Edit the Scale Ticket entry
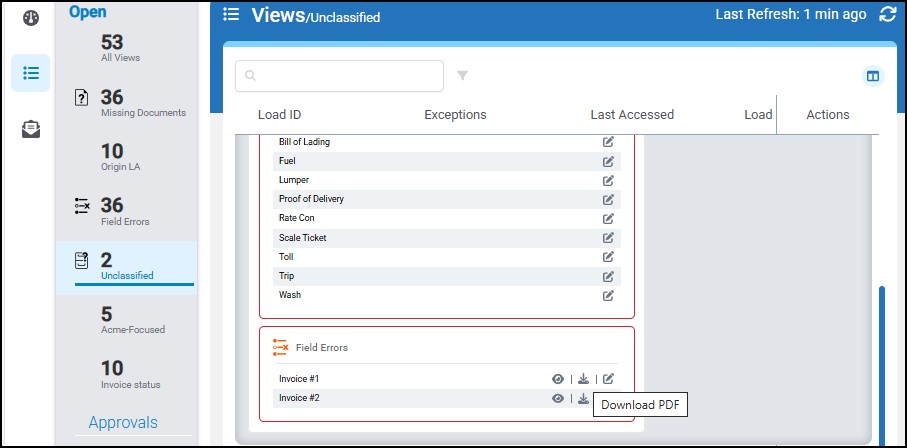The width and height of the screenshot is (907, 448). click(x=608, y=237)
